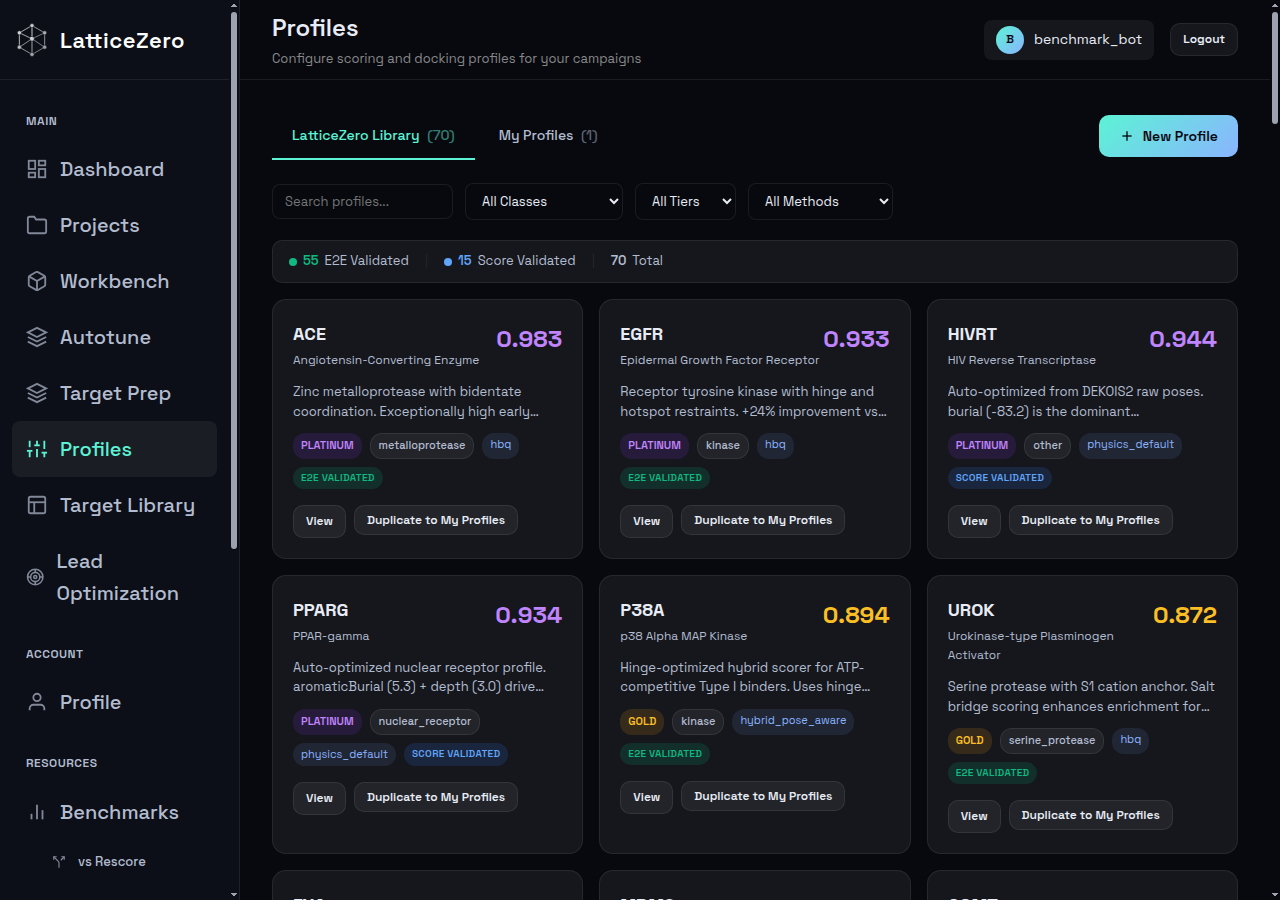Duplicate P38A to My Profiles

pyautogui.click(x=763, y=796)
